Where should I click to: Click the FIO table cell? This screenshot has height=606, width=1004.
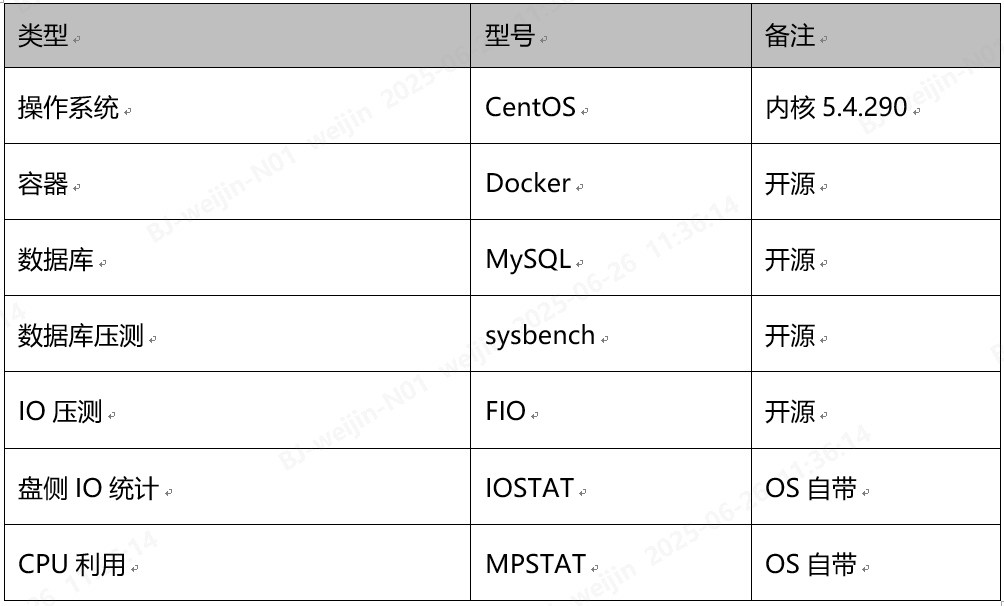[x=506, y=412]
